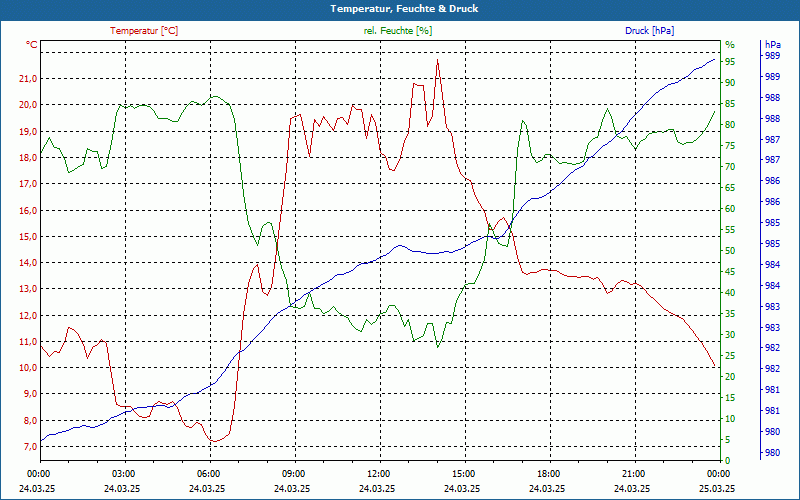Click the "11,0" temperature axis value

click(28, 341)
